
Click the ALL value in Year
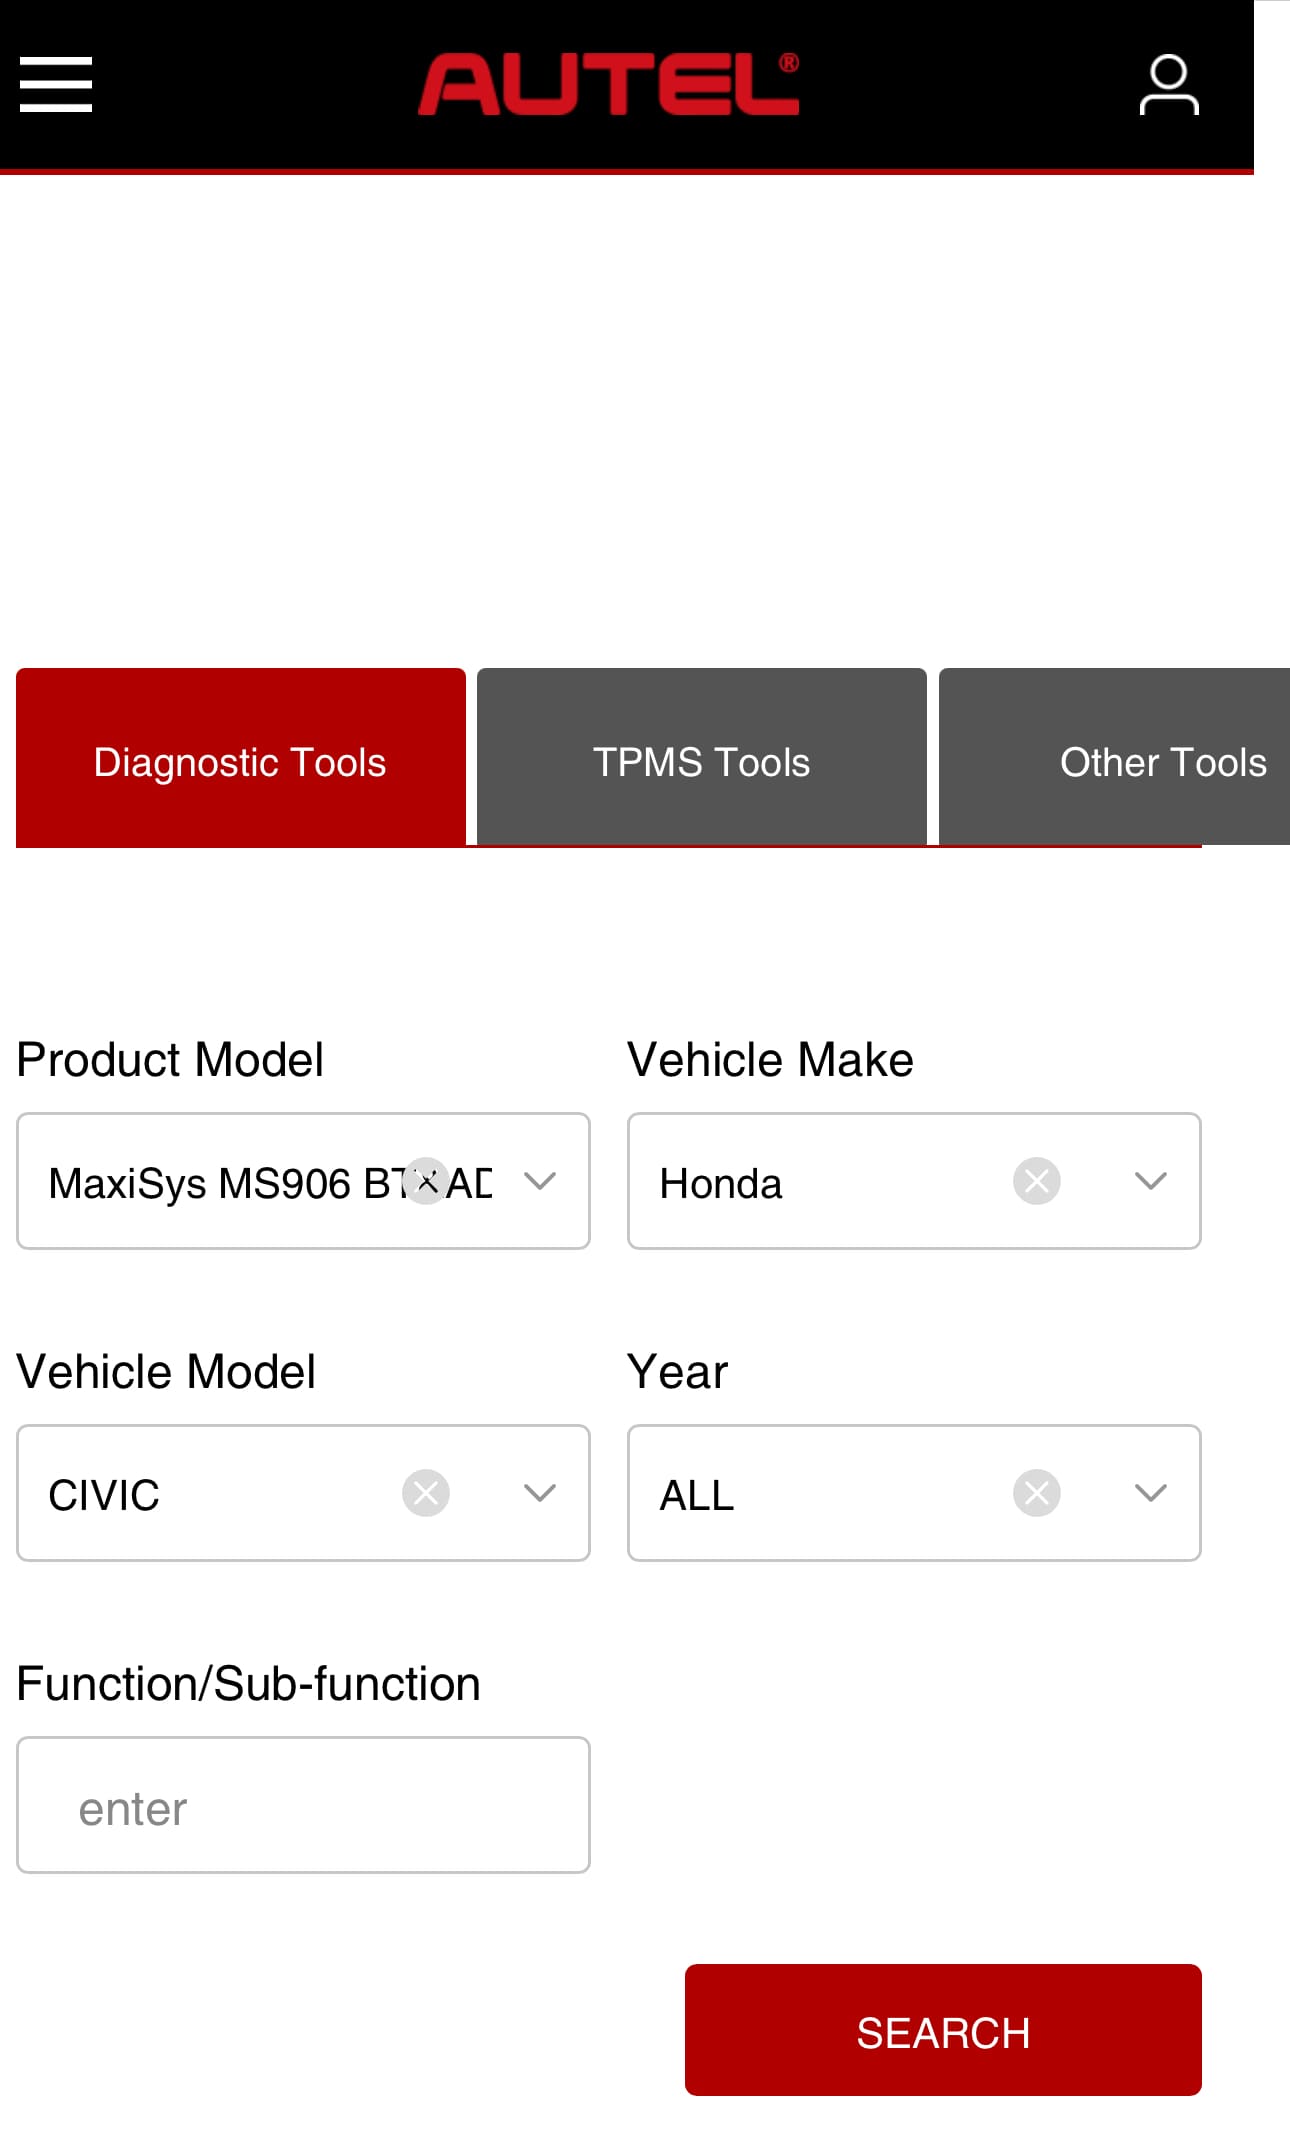pos(697,1496)
